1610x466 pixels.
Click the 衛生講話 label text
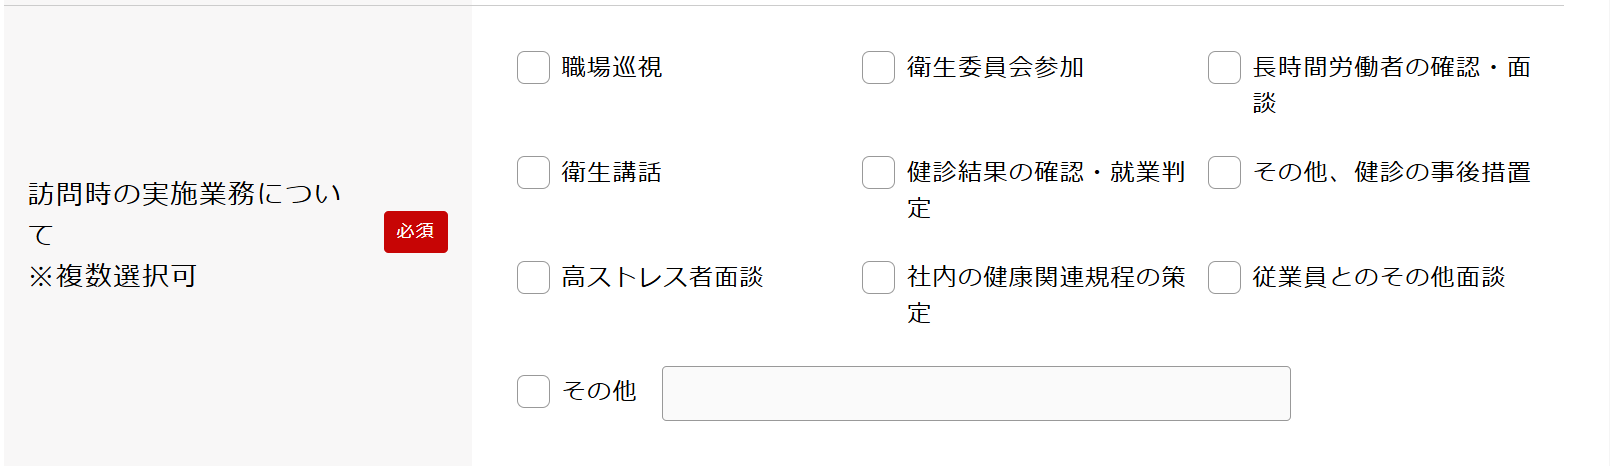point(611,173)
